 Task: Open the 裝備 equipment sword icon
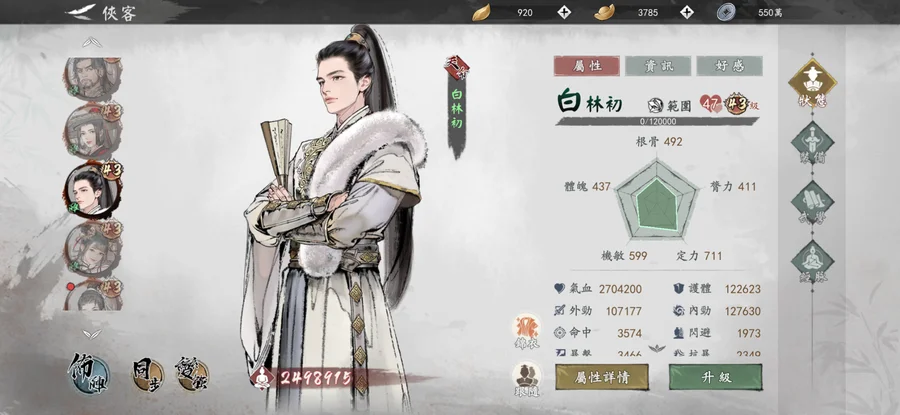(812, 143)
